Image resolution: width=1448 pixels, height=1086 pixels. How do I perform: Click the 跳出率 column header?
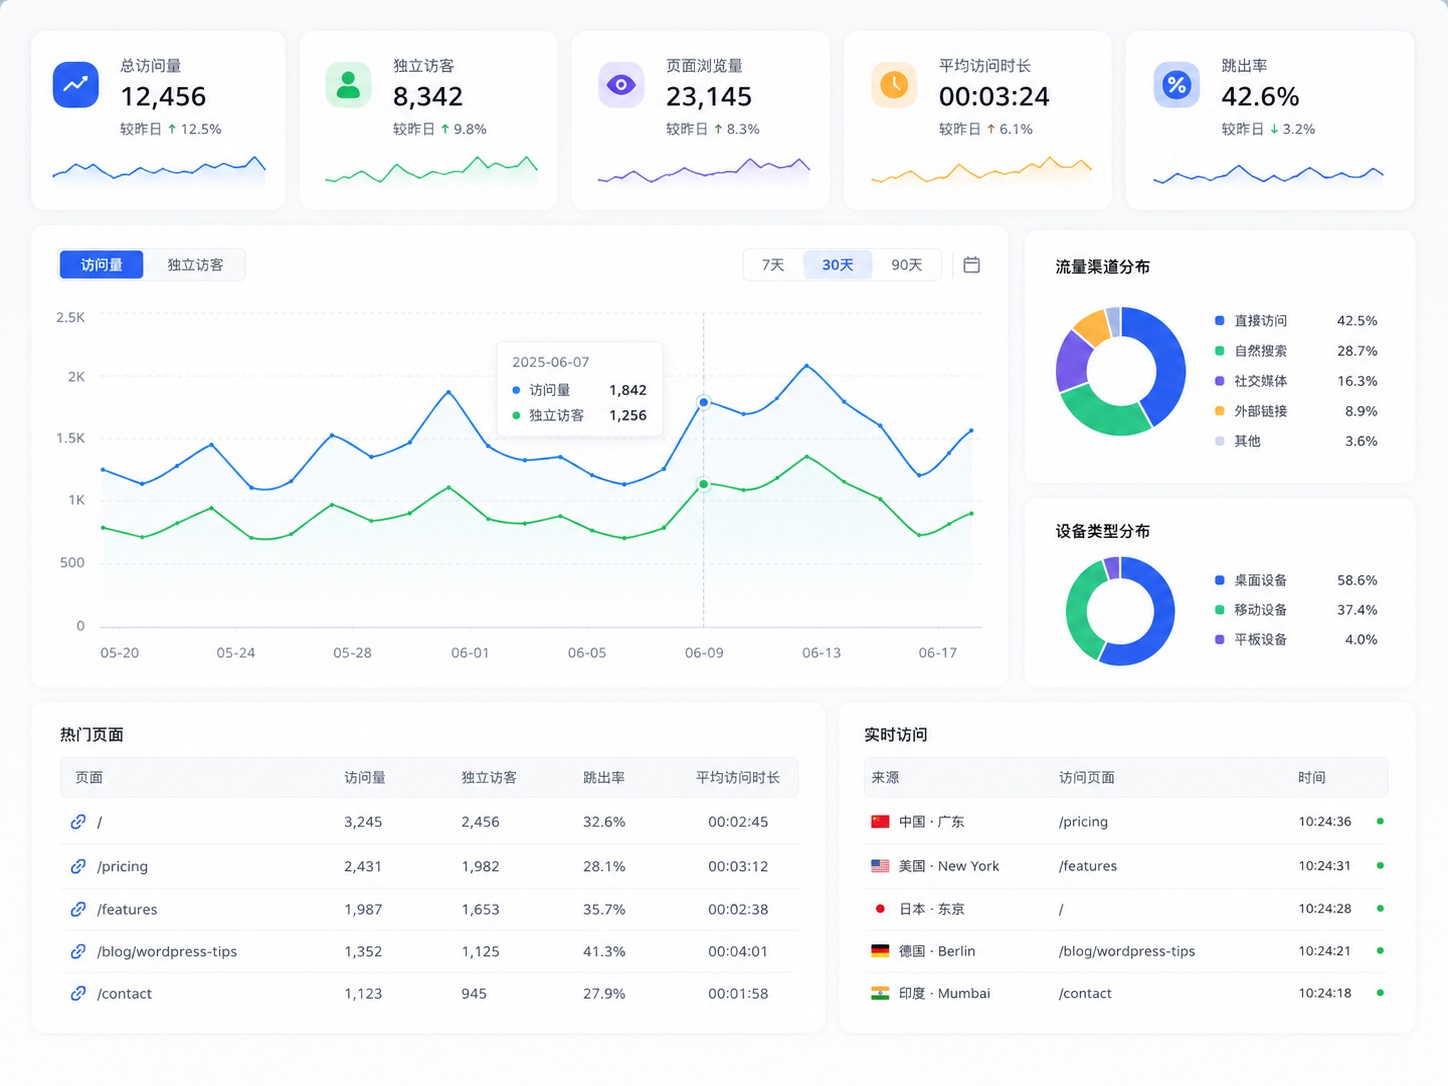click(604, 777)
